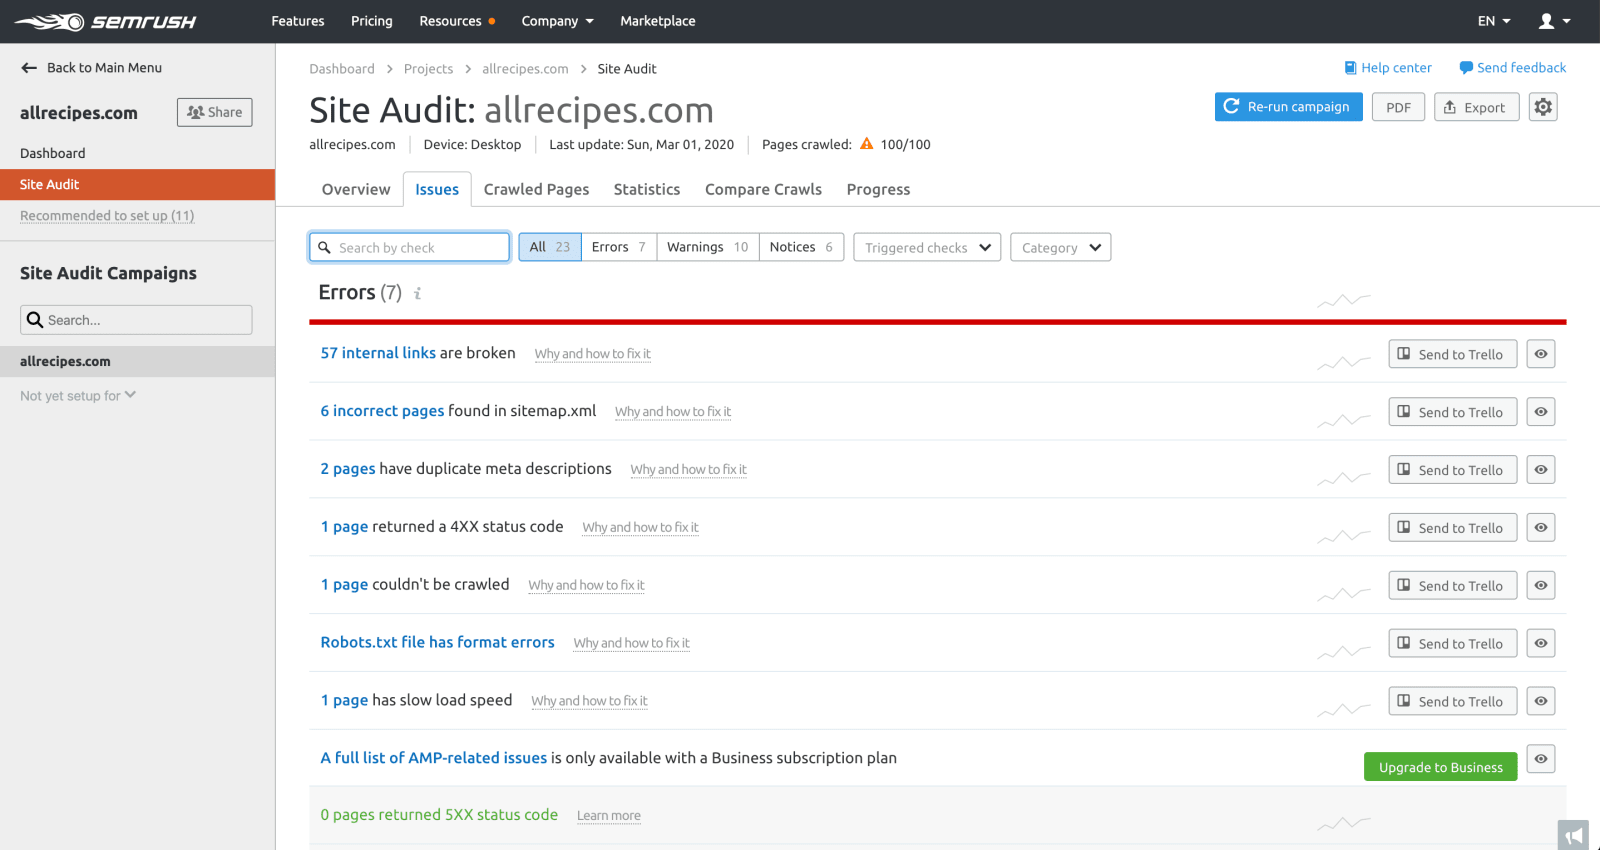The width and height of the screenshot is (1600, 850).
Task: Send 57 internal links issue to Trello
Action: (1453, 354)
